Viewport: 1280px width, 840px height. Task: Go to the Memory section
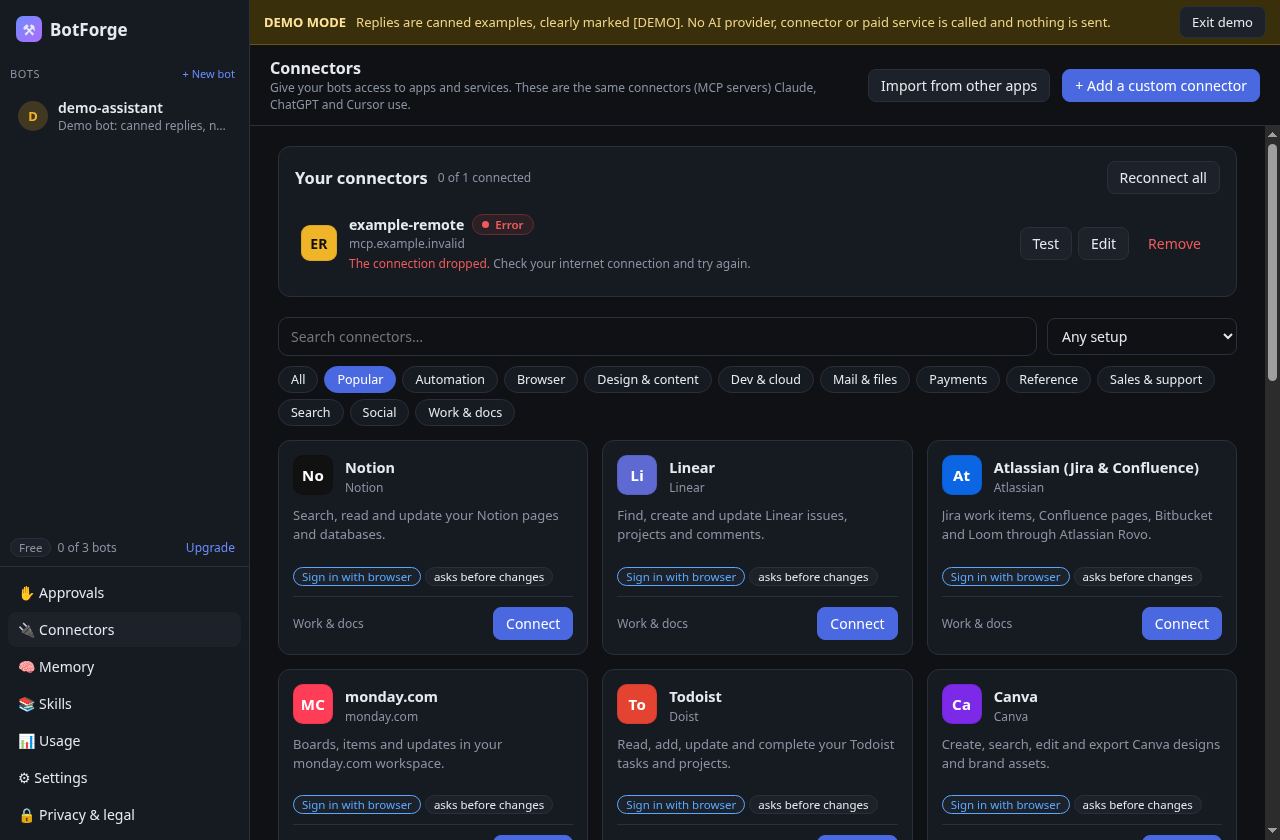[x=125, y=667]
